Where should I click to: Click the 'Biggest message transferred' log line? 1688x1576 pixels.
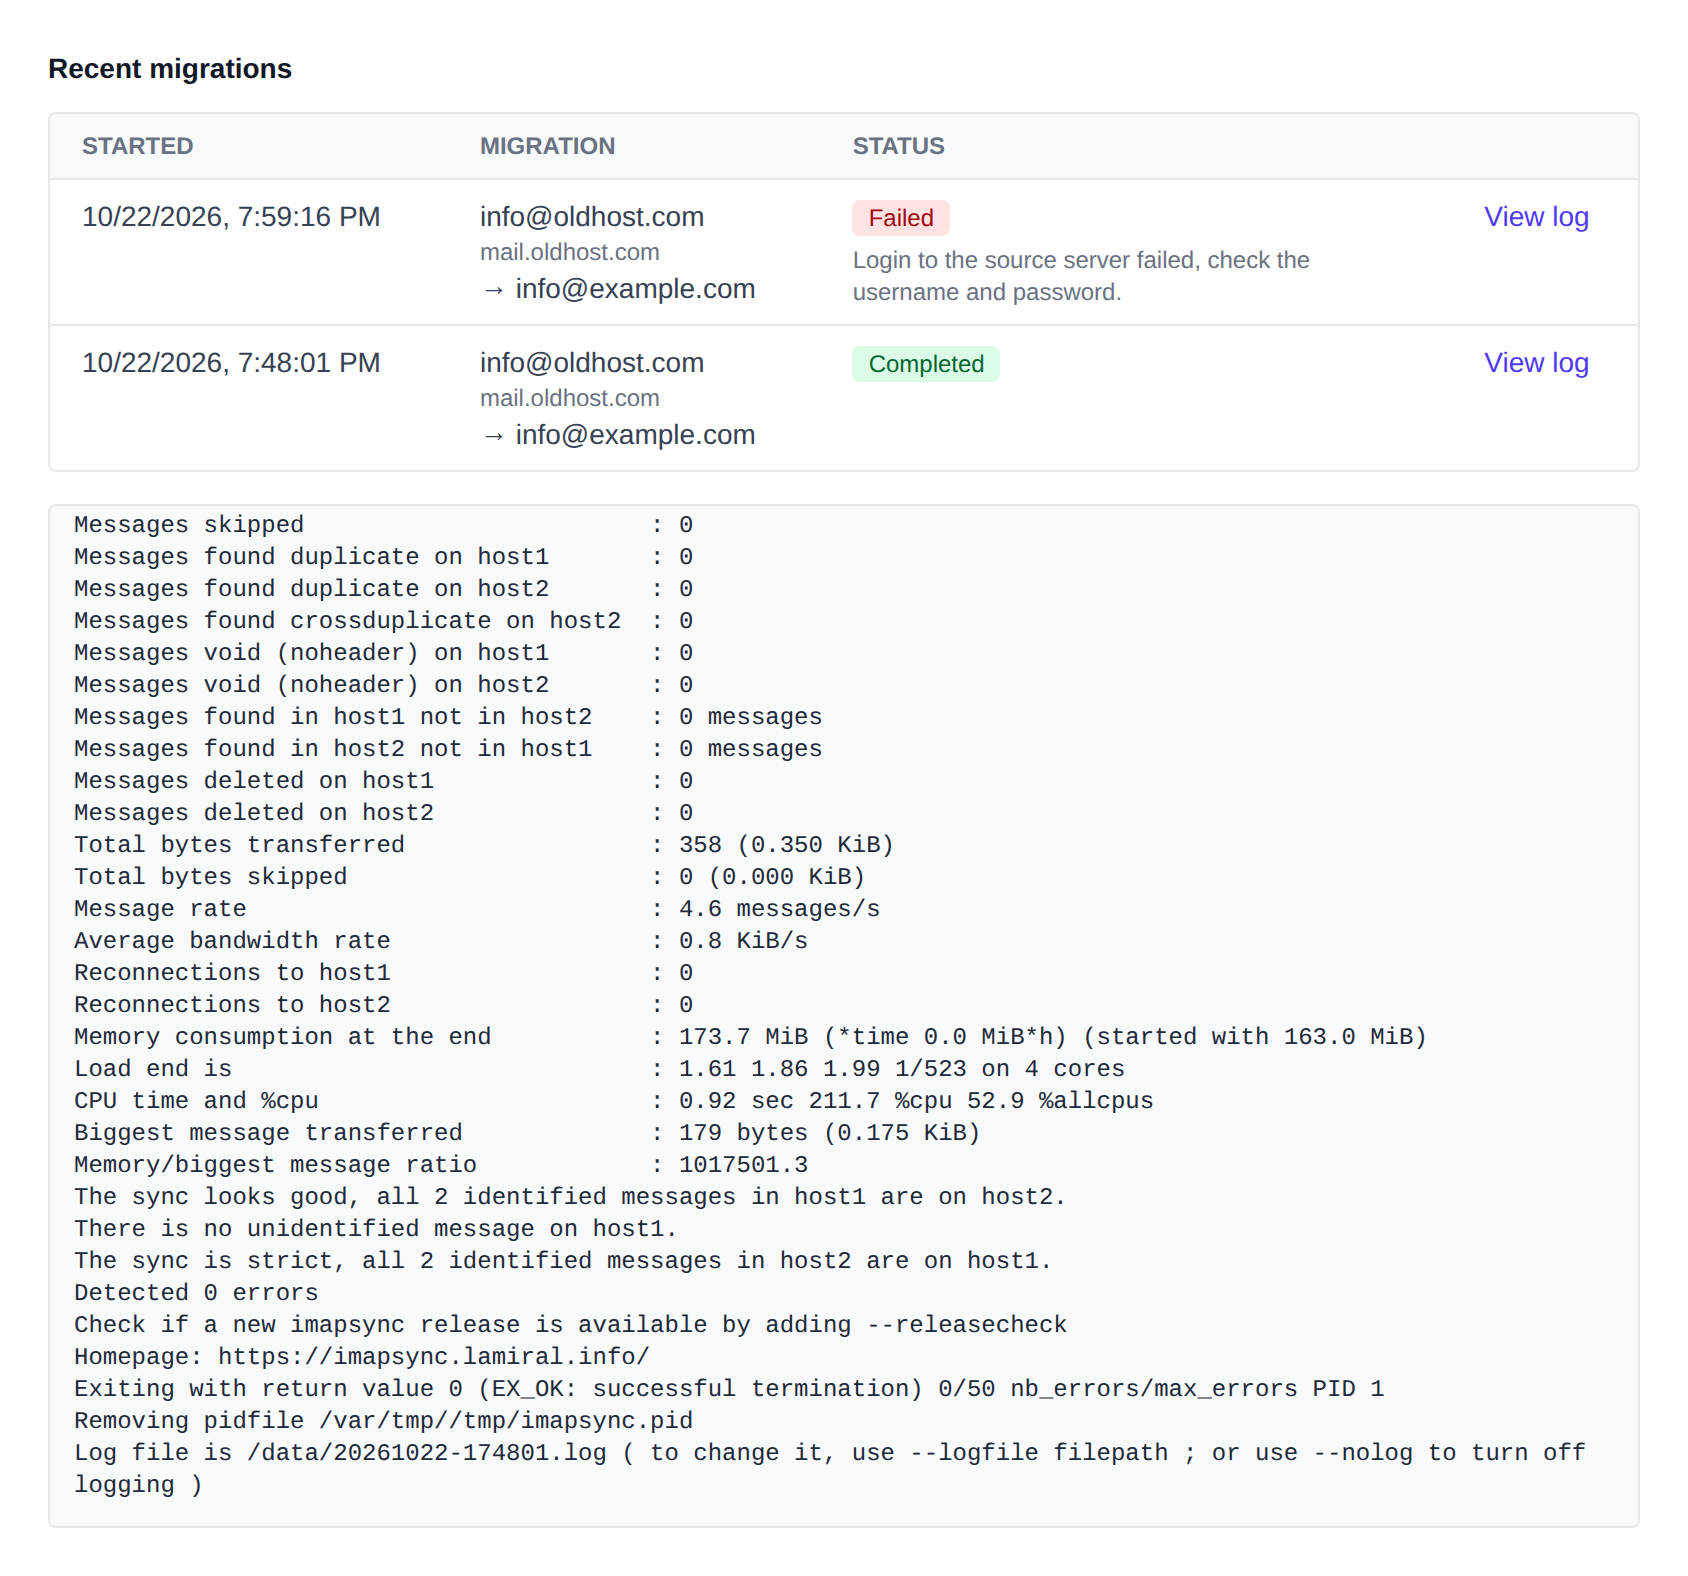pos(527,1133)
